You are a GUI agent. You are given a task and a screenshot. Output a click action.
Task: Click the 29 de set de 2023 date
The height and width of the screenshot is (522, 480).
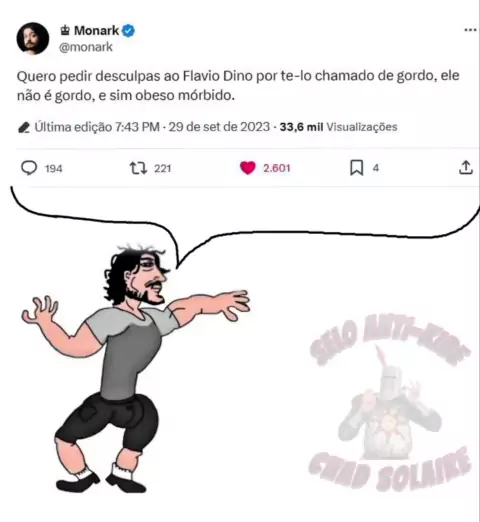(x=219, y=127)
